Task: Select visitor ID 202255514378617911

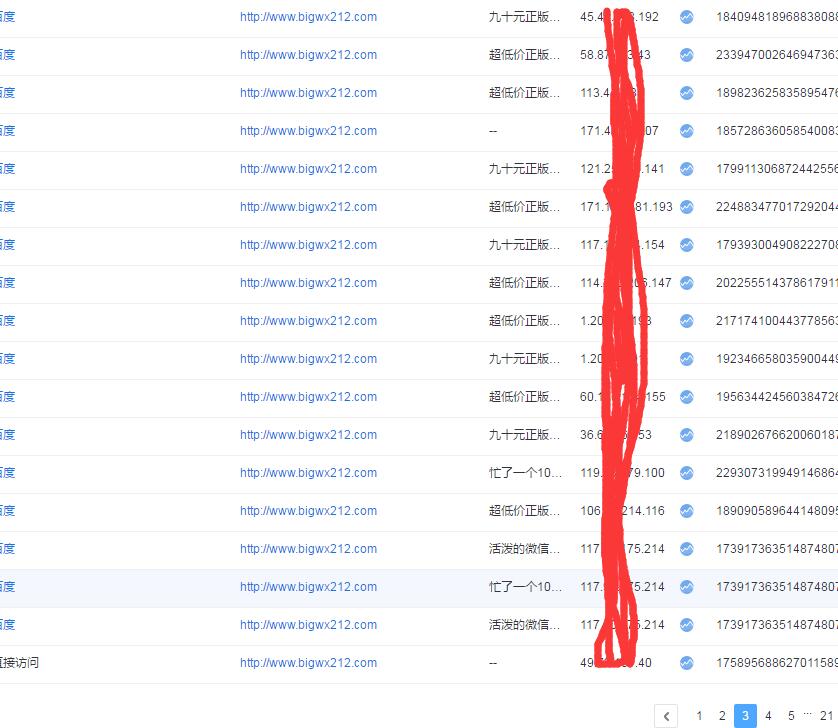Action: [777, 283]
